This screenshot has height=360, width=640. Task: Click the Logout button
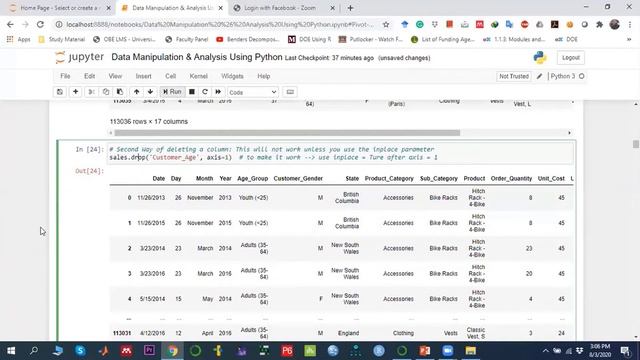pyautogui.click(x=571, y=58)
